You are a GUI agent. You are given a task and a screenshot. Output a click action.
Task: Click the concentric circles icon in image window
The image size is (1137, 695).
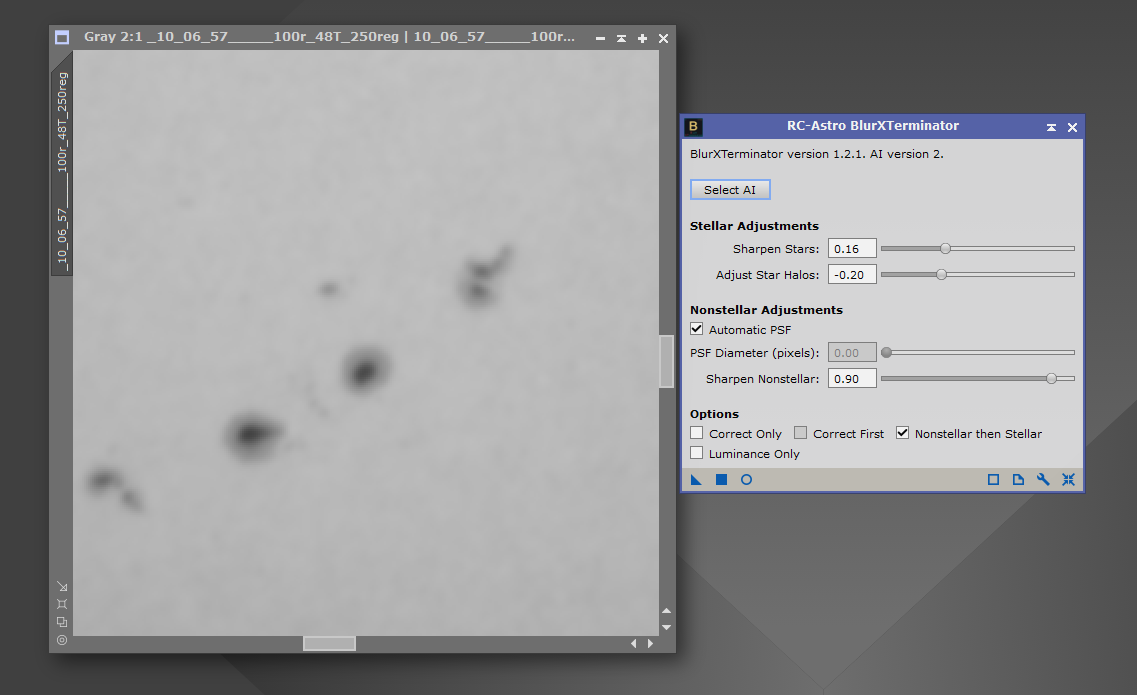[x=62, y=640]
